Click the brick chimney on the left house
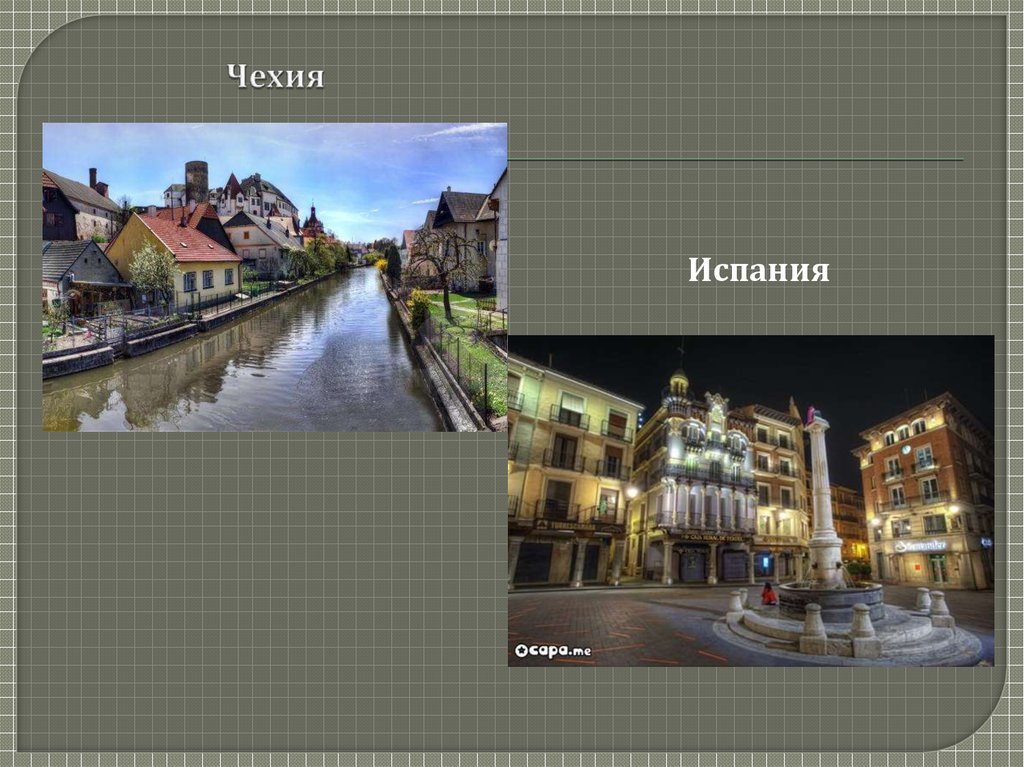 93,178
